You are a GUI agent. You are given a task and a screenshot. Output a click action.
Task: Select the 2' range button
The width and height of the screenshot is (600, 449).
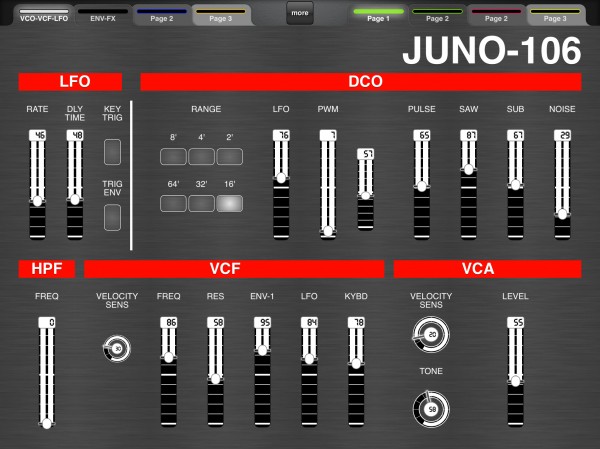[230, 157]
